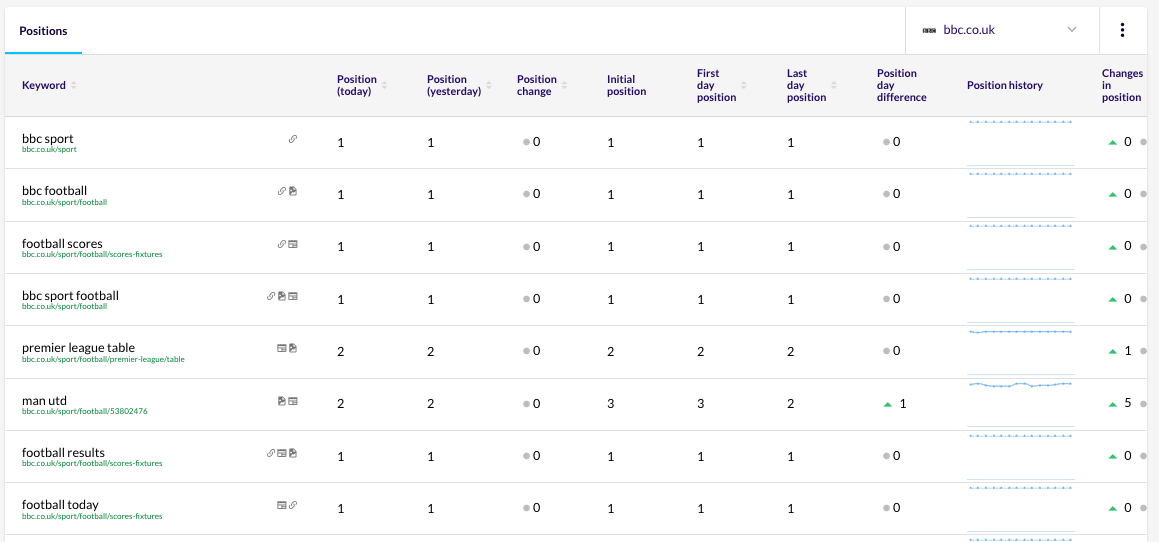Image resolution: width=1159 pixels, height=542 pixels.
Task: Select the Positions tab
Action: coord(43,31)
